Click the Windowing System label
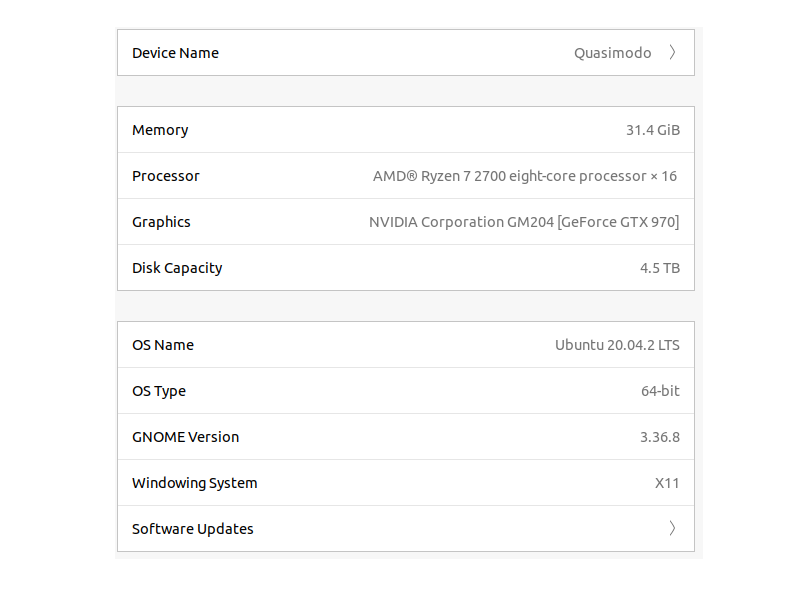This screenshot has height=600, width=800. coord(195,483)
